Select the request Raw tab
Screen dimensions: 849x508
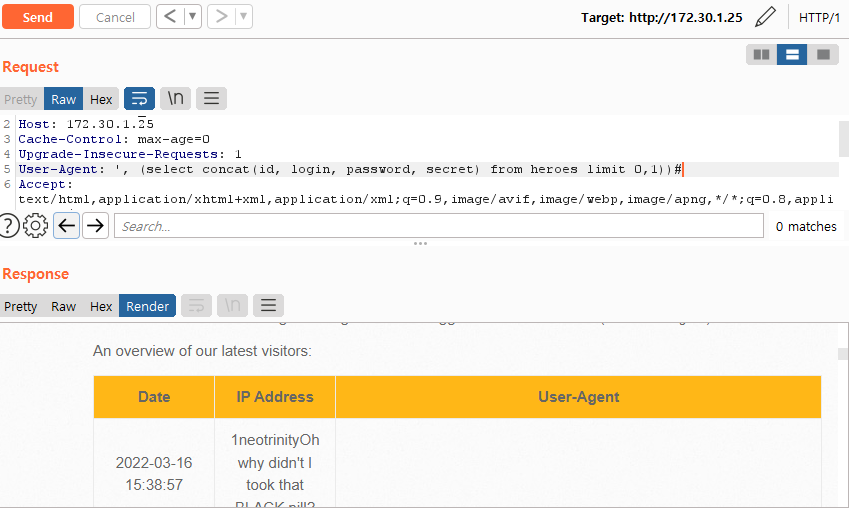tap(63, 99)
